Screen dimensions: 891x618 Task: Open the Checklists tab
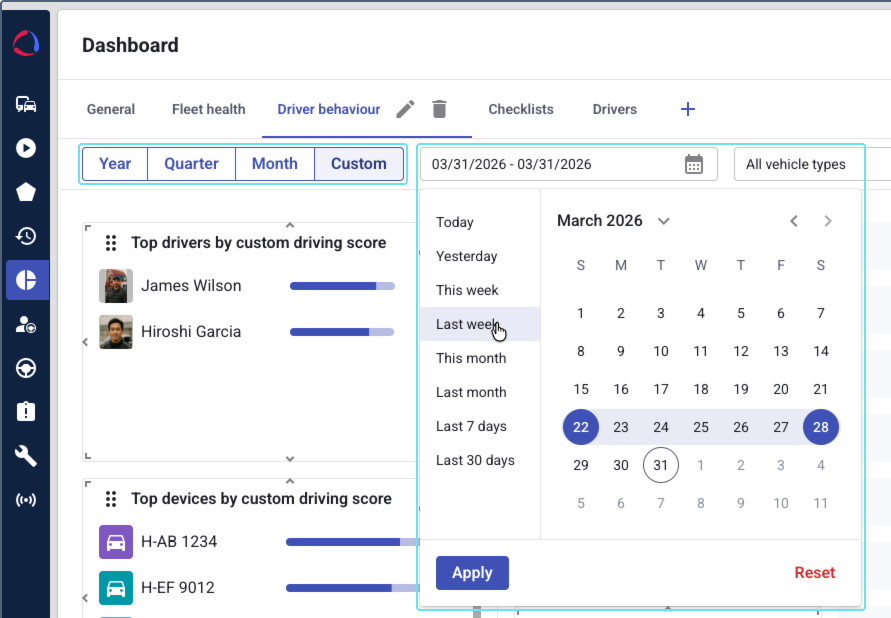[x=521, y=109]
